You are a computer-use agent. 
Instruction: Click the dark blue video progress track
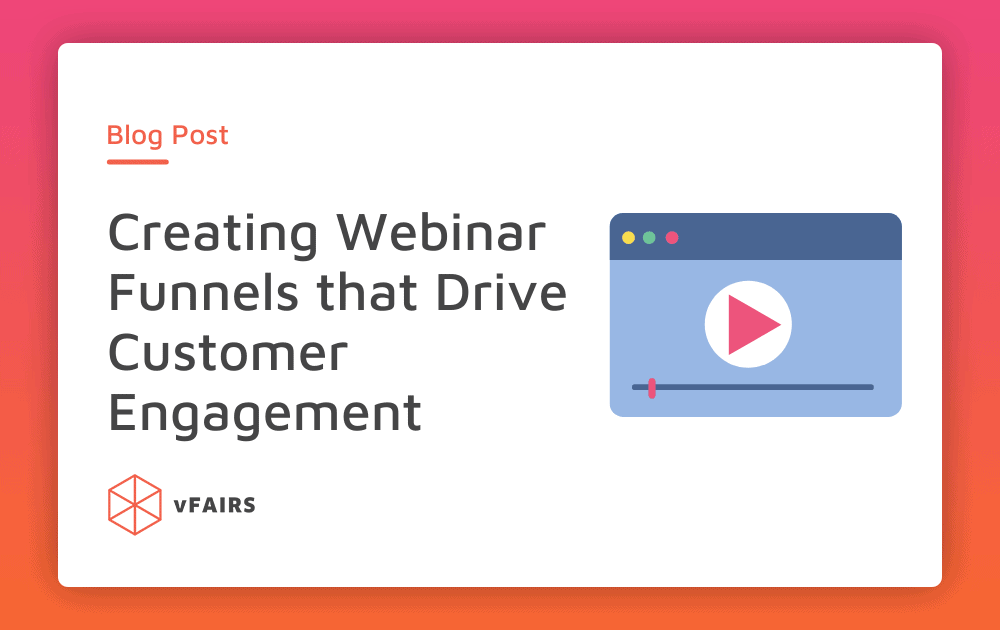[x=753, y=387]
